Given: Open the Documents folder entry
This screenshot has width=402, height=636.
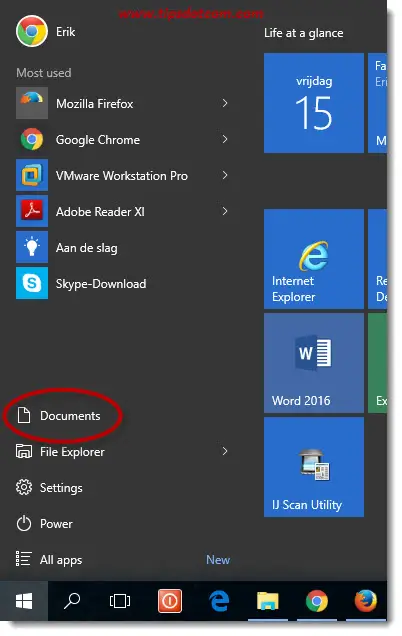Looking at the screenshot, I should click(58, 416).
